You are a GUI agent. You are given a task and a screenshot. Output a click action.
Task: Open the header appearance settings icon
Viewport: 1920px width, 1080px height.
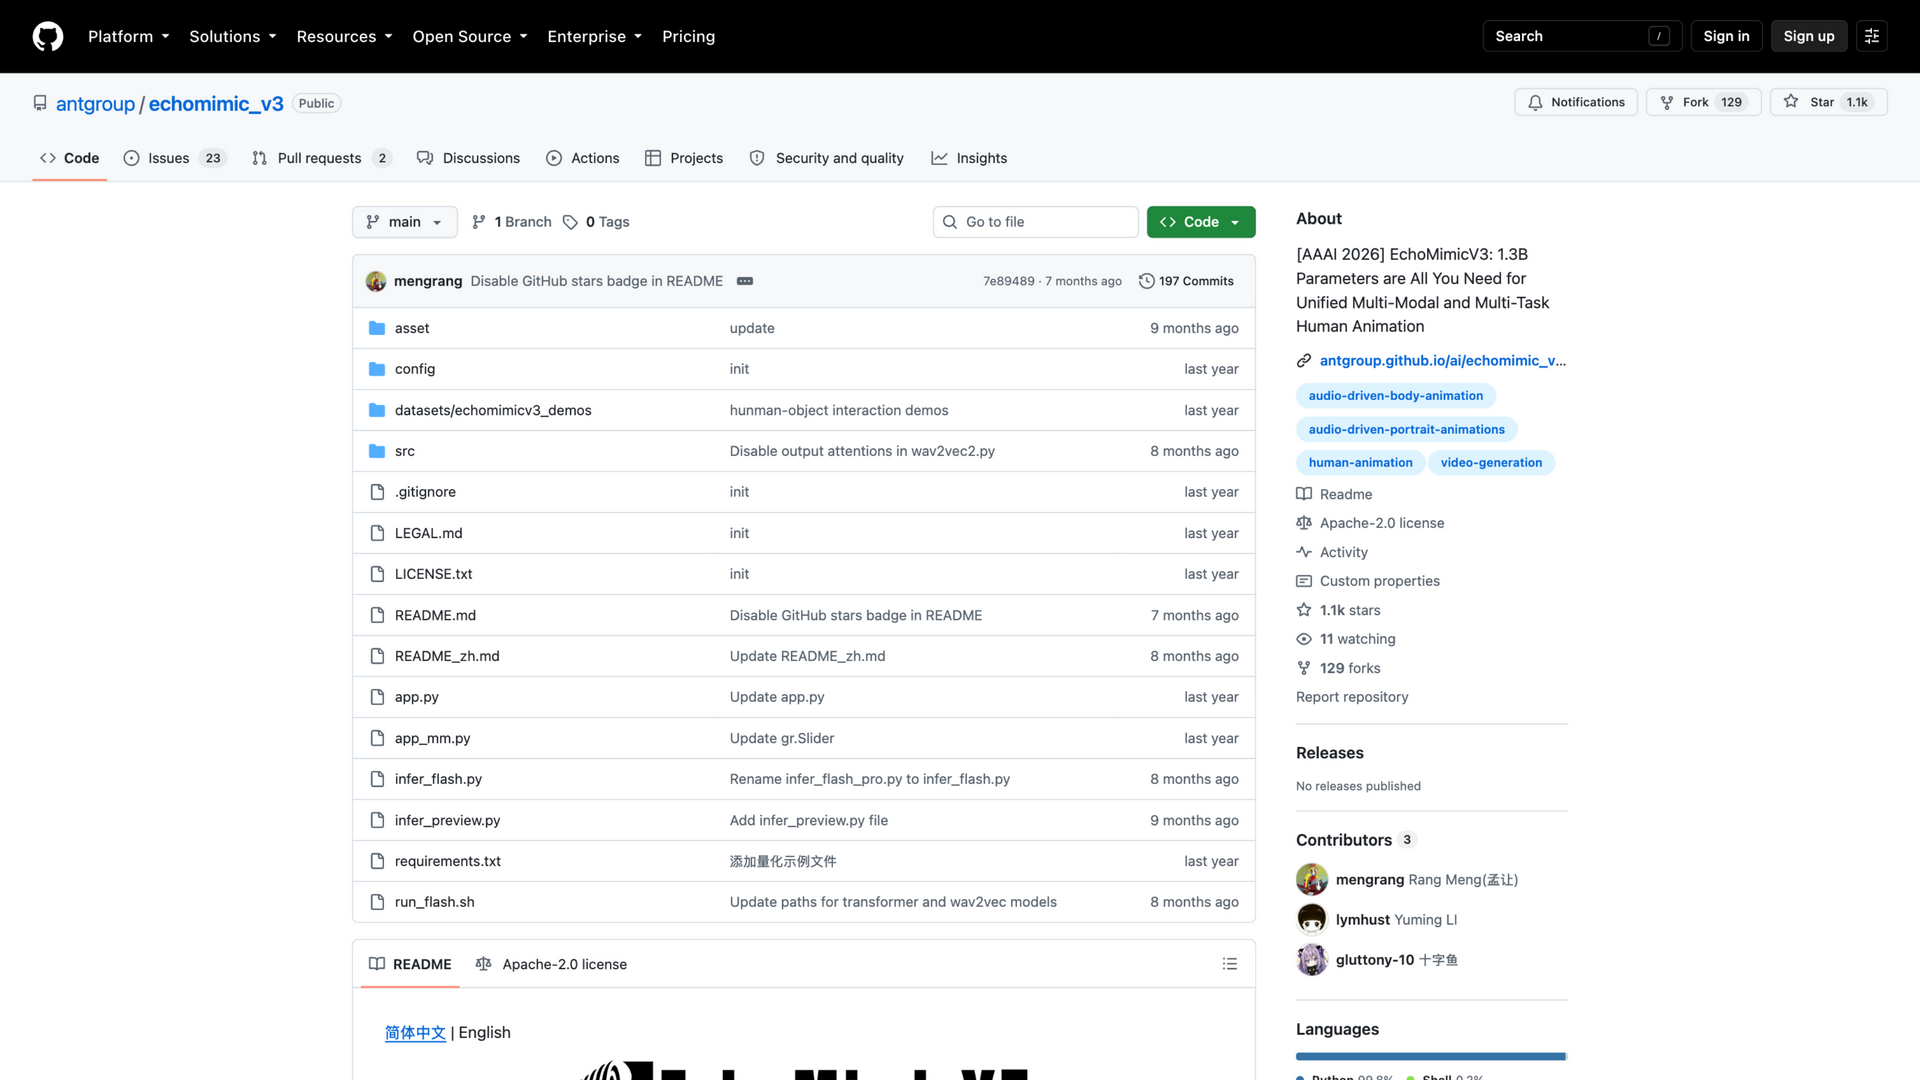pyautogui.click(x=1872, y=36)
